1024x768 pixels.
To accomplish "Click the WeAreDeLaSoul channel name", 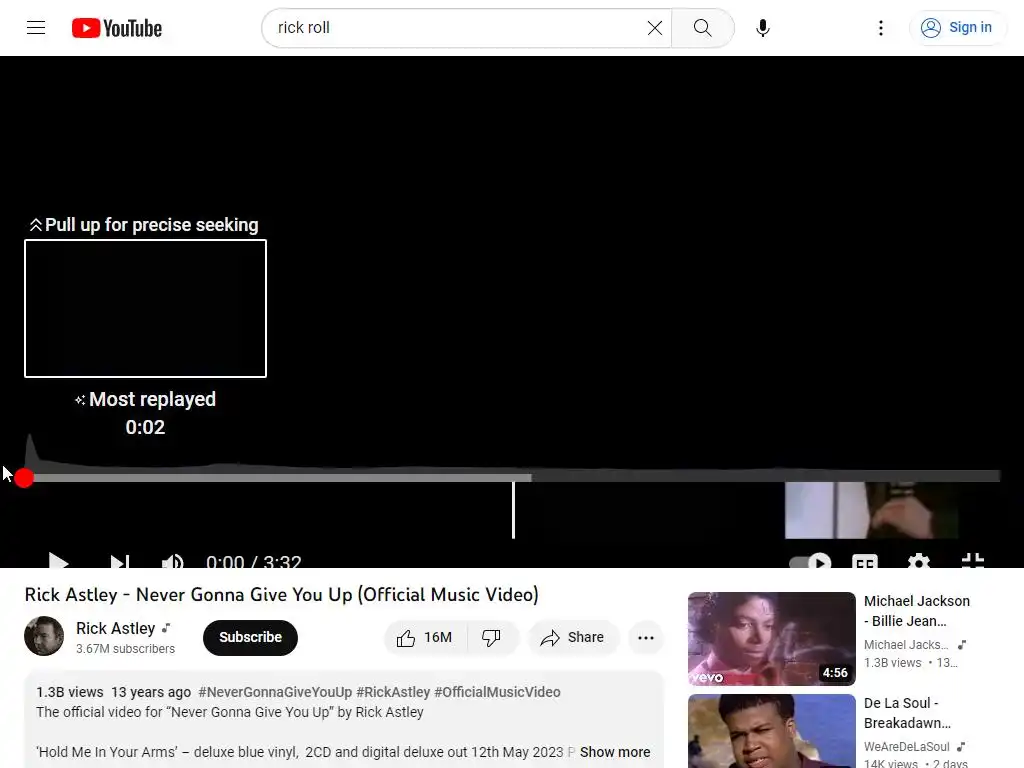I will (x=906, y=746).
